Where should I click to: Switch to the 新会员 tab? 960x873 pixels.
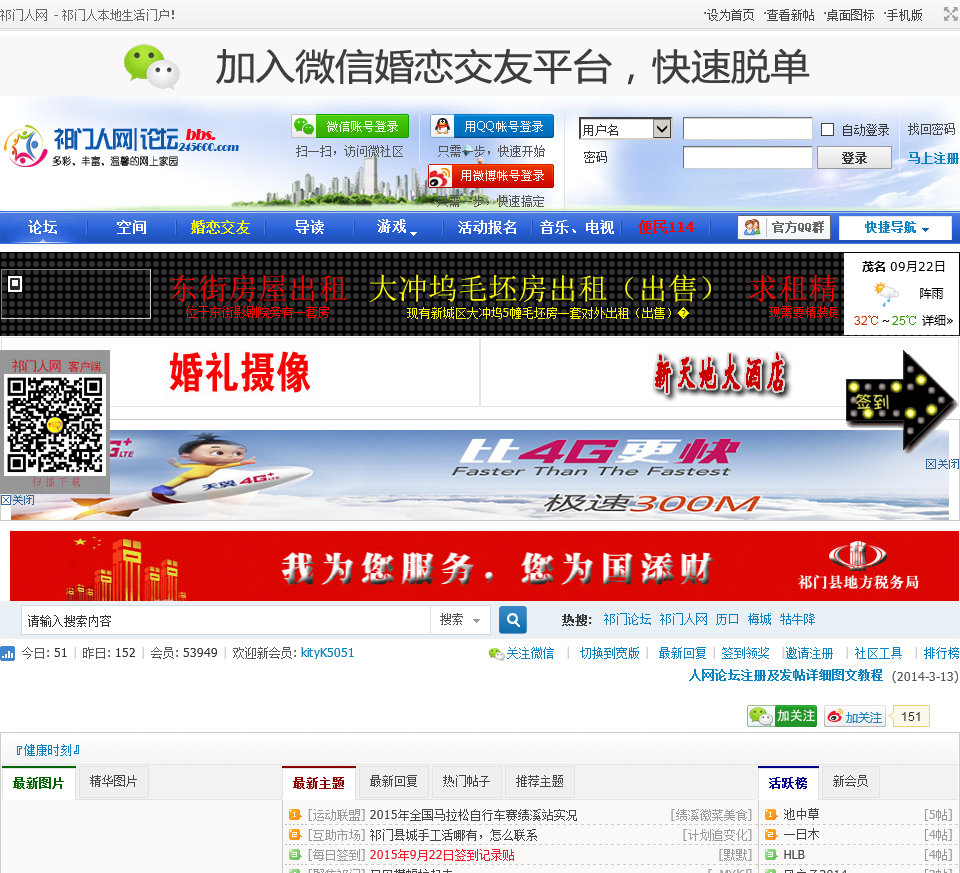pos(850,781)
